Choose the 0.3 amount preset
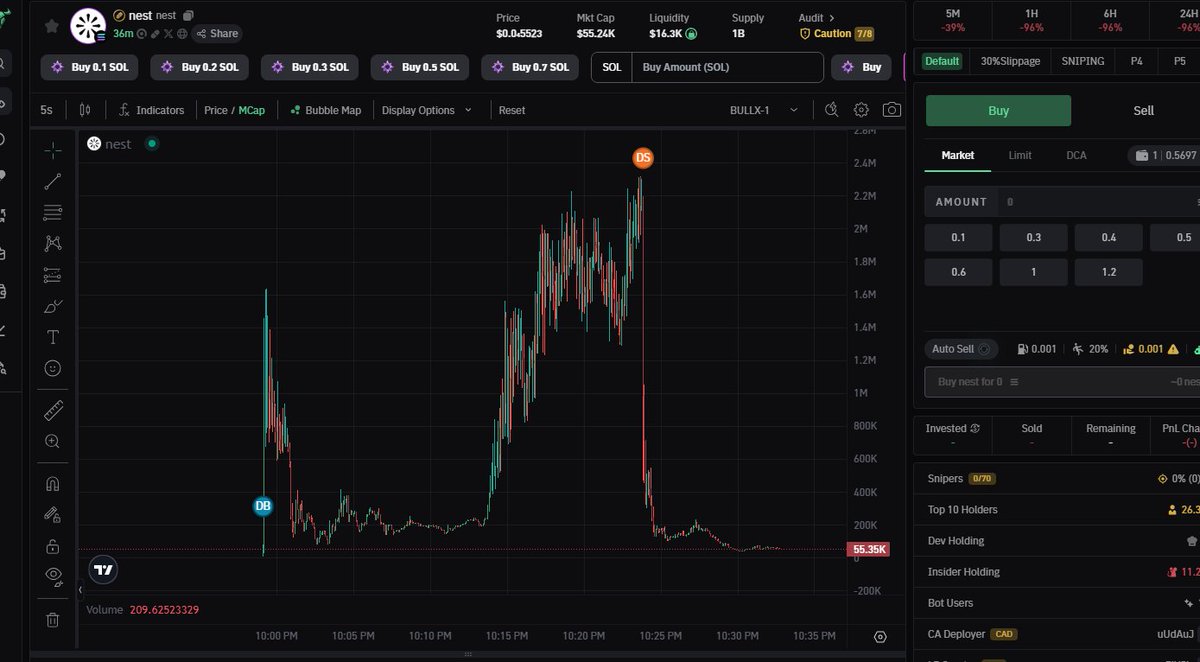This screenshot has width=1200, height=662. [x=1033, y=237]
